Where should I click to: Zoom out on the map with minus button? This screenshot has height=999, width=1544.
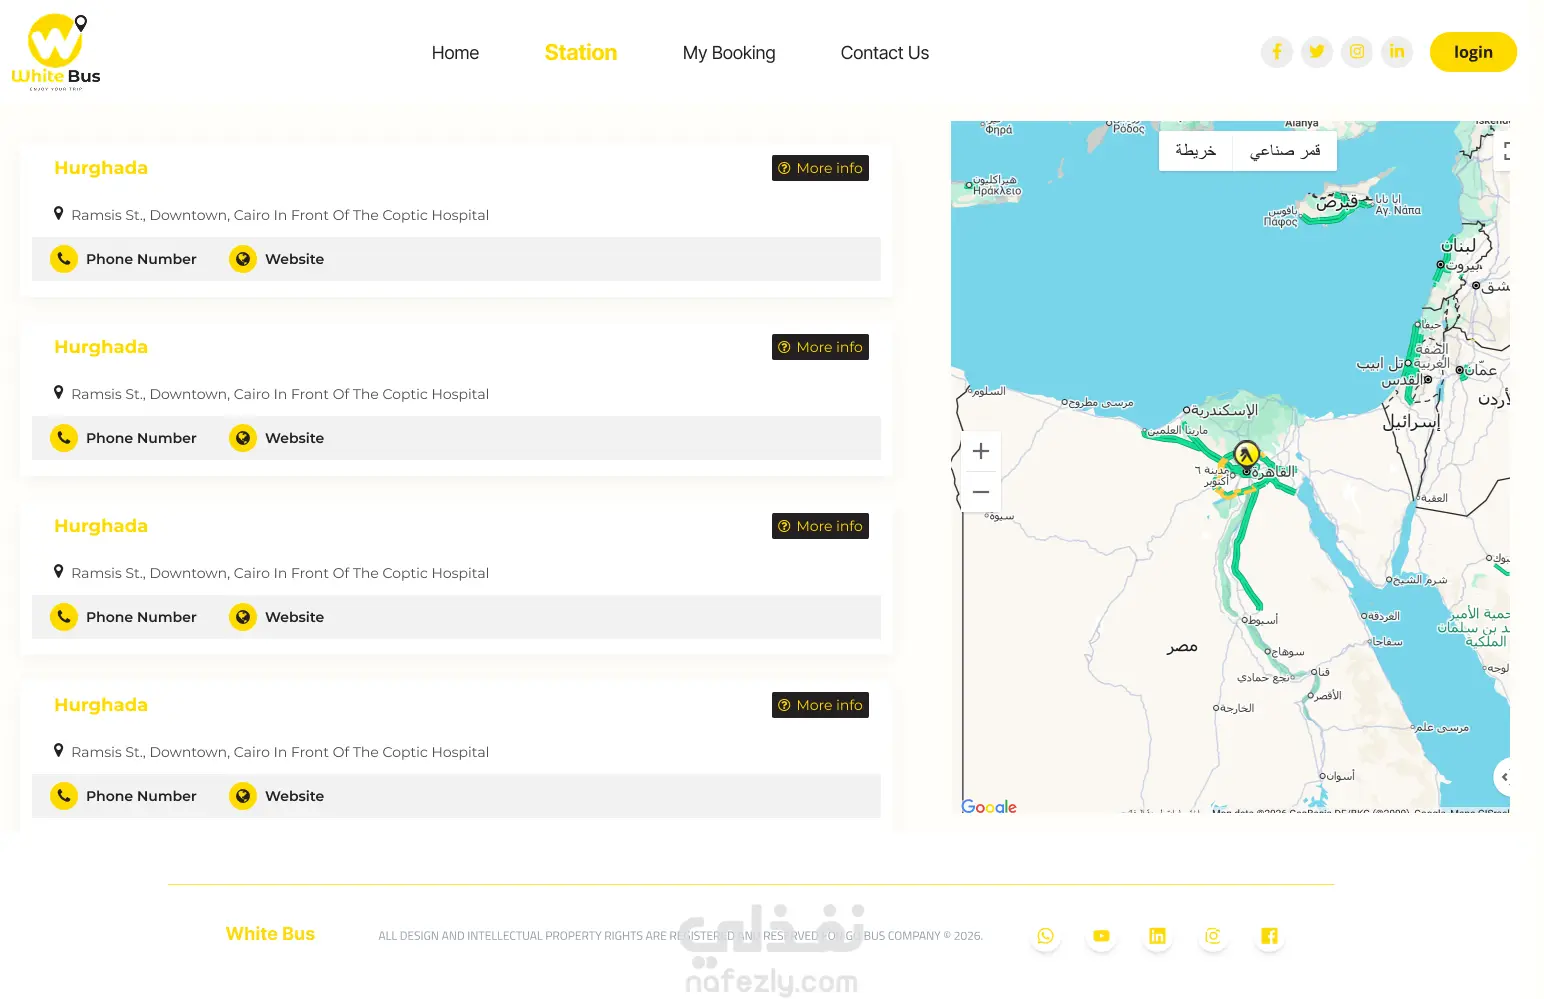coord(981,492)
